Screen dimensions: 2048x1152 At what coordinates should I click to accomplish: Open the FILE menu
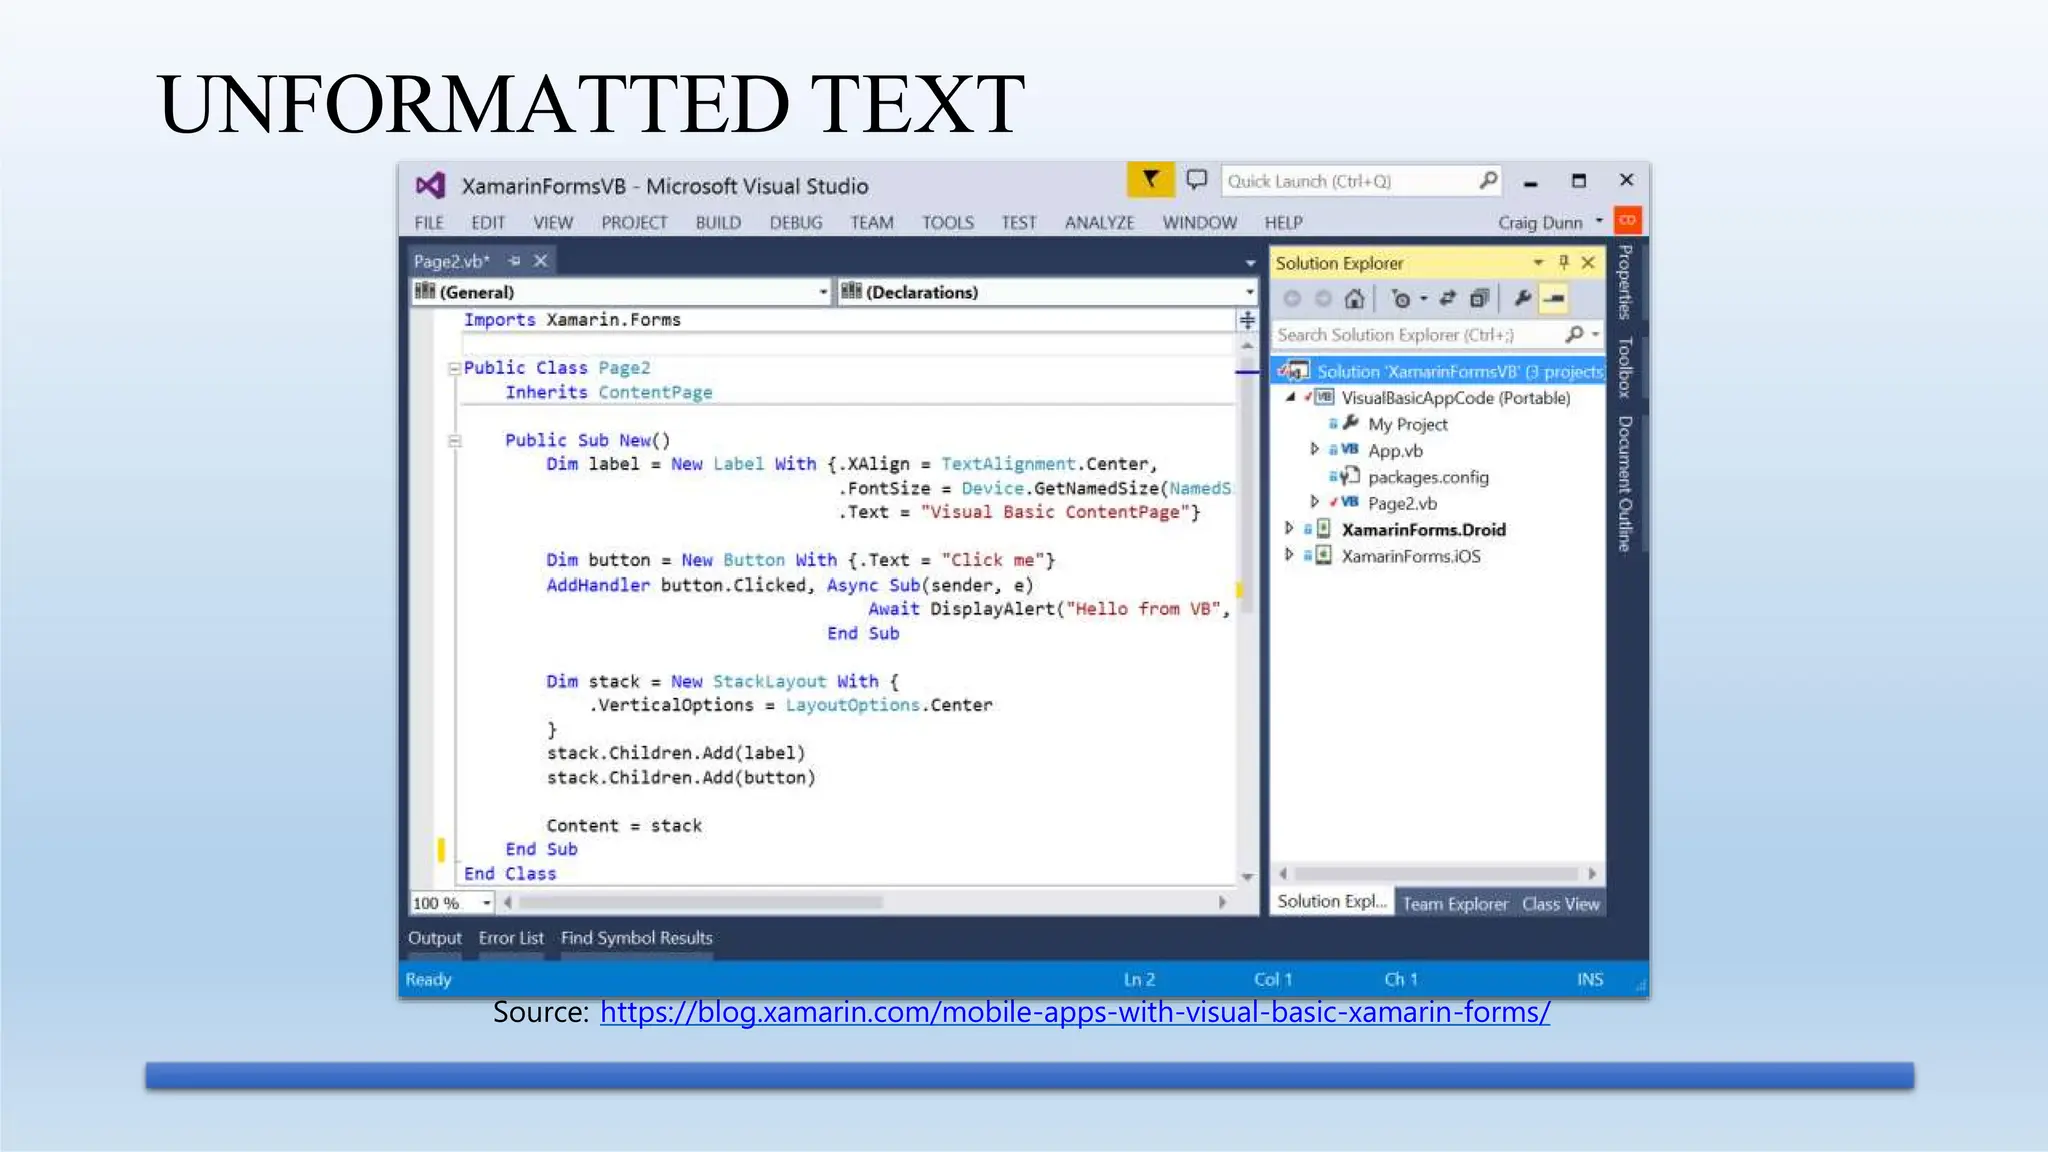point(429,222)
